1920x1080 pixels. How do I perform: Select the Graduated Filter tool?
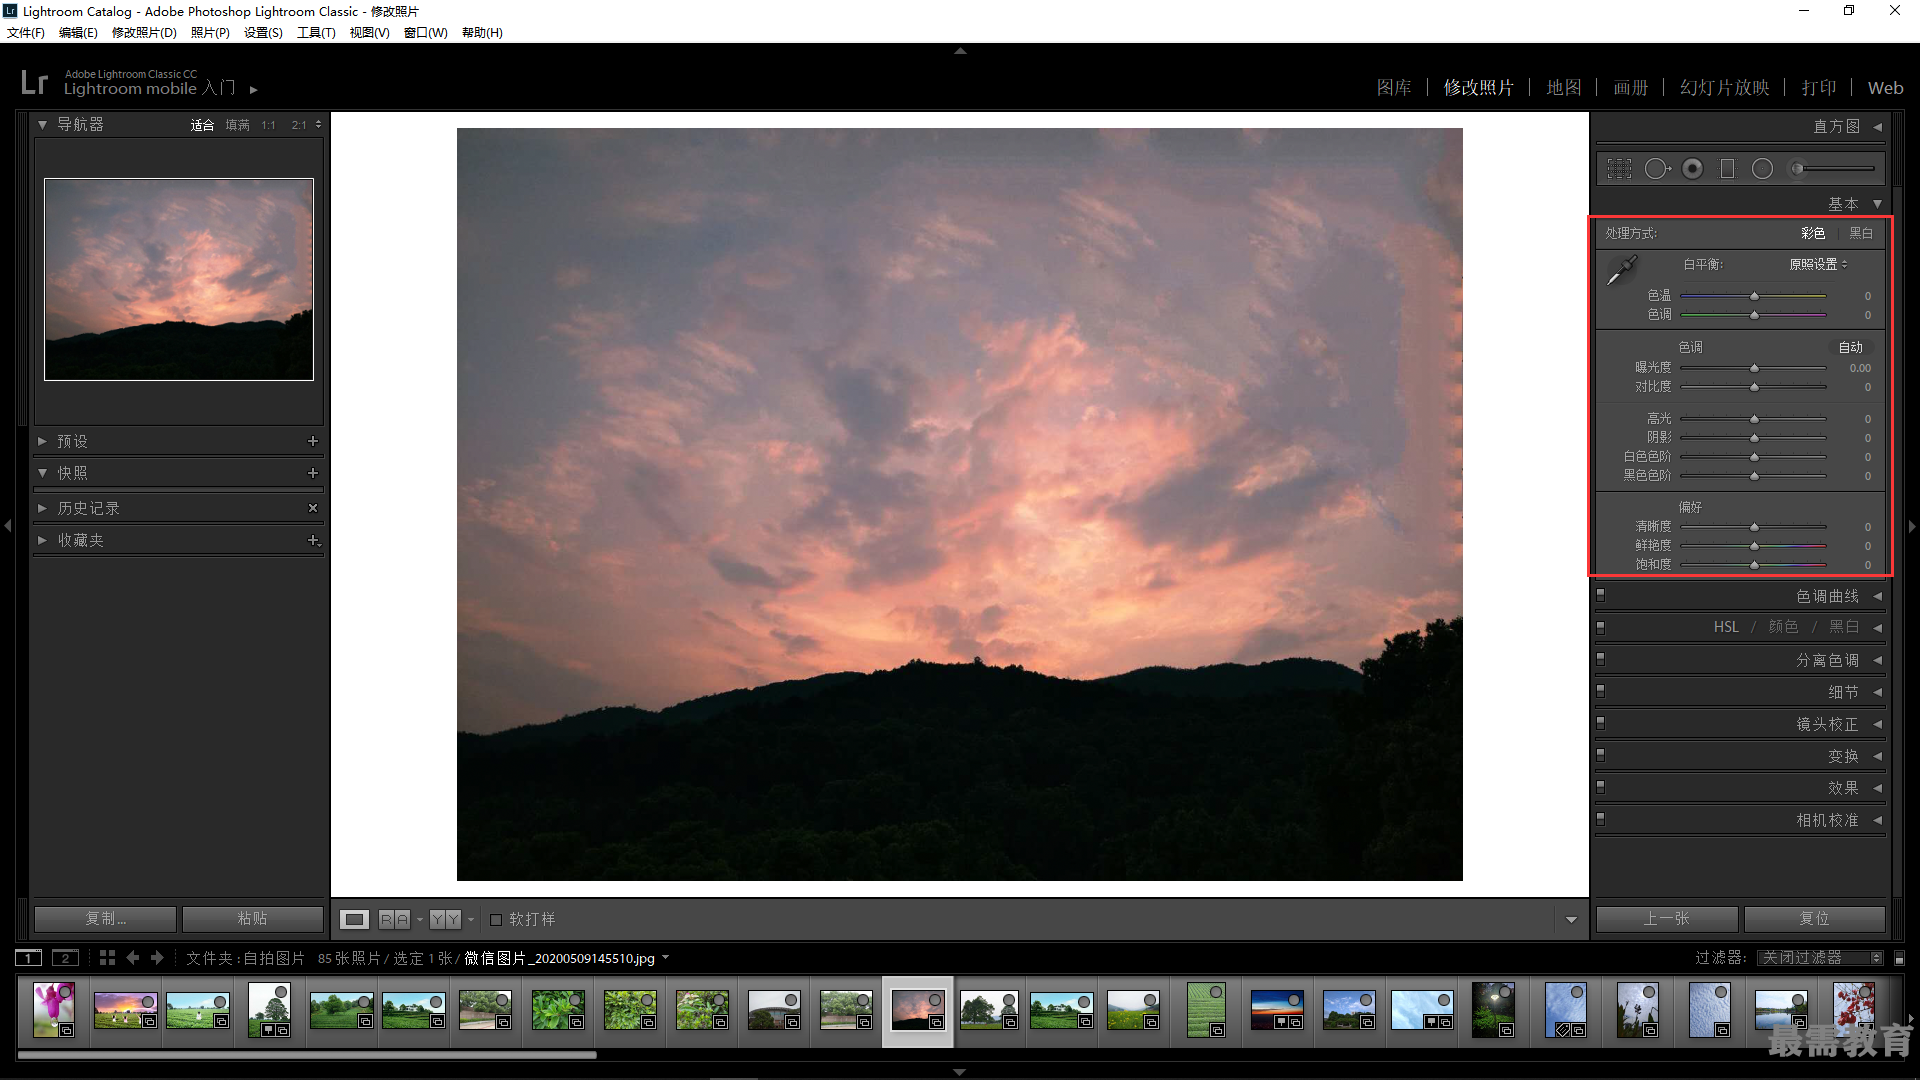pos(1727,169)
